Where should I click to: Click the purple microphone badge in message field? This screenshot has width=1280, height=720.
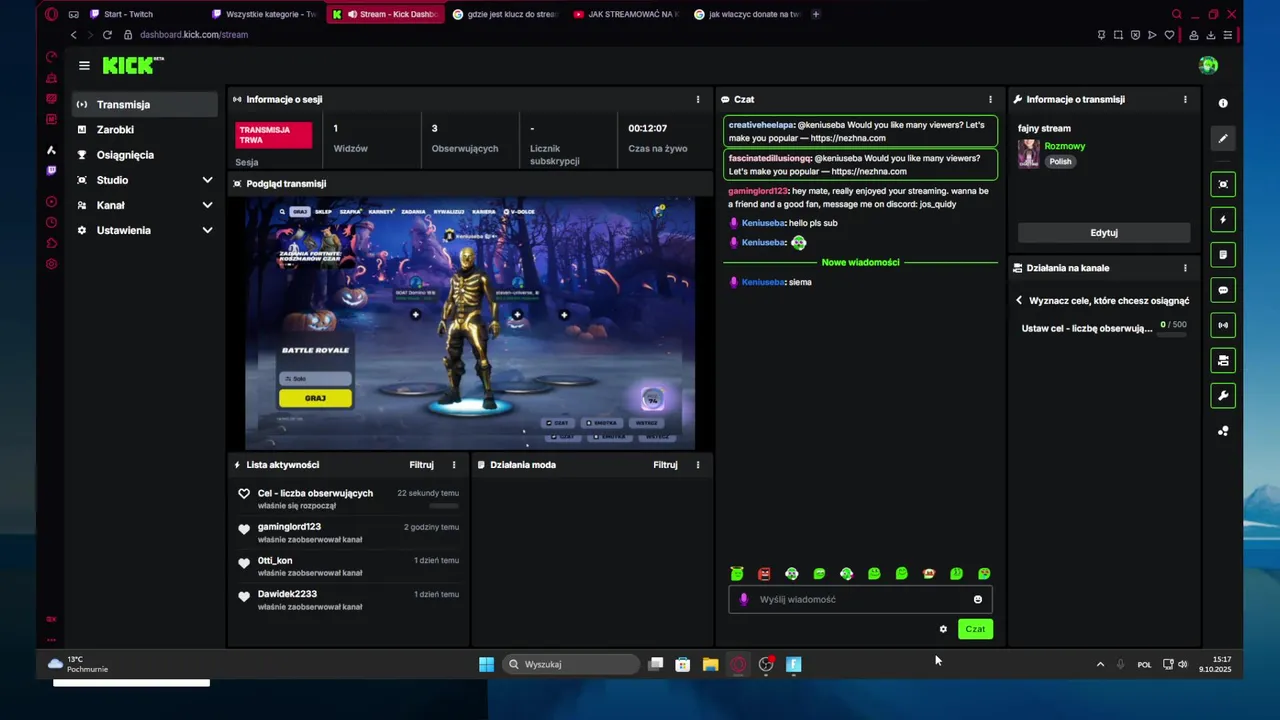pyautogui.click(x=743, y=599)
